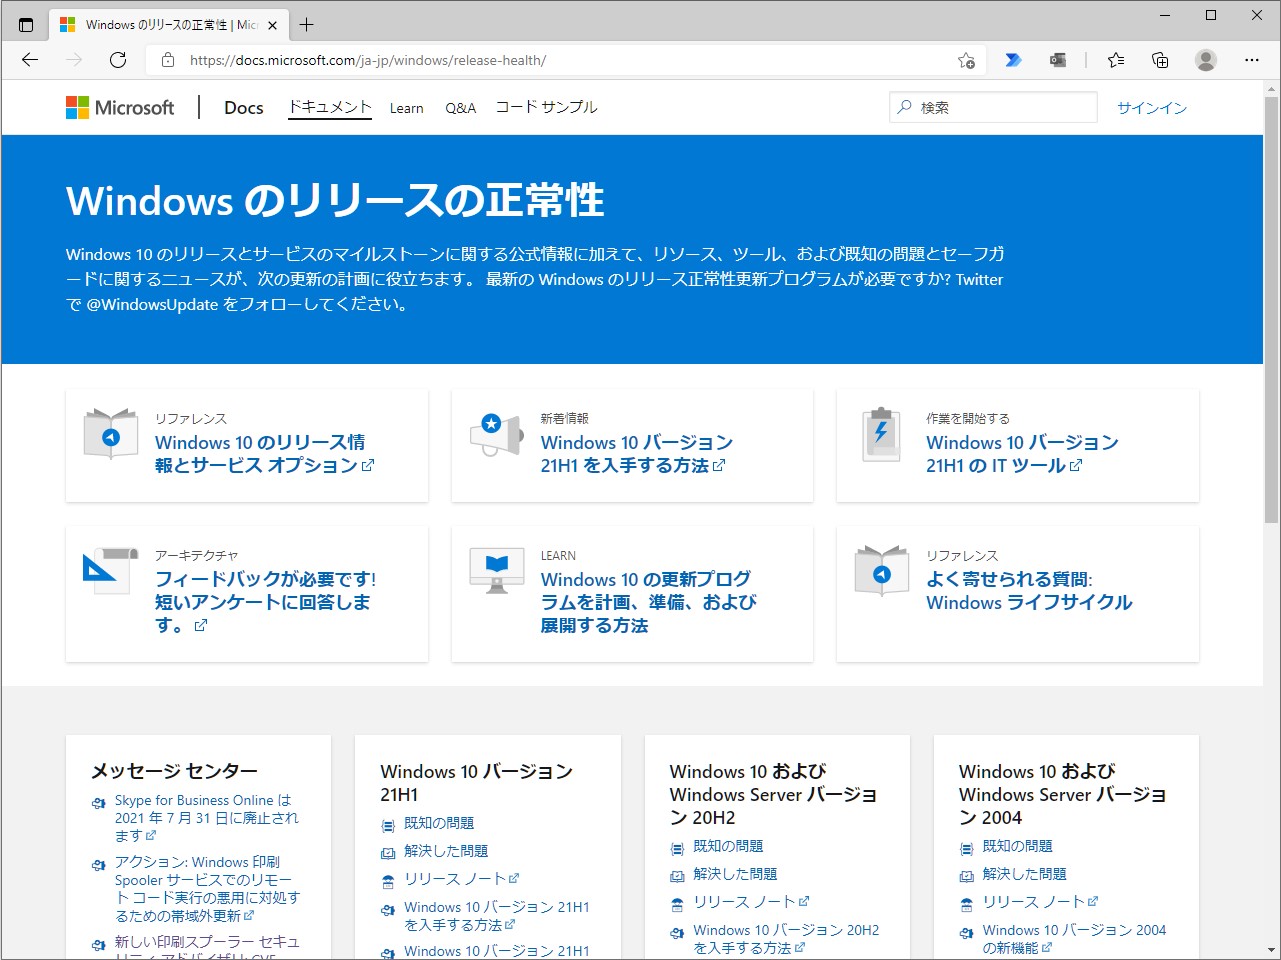The height and width of the screenshot is (960, 1281).
Task: Switch to the ドキュメント menu item
Action: click(329, 106)
